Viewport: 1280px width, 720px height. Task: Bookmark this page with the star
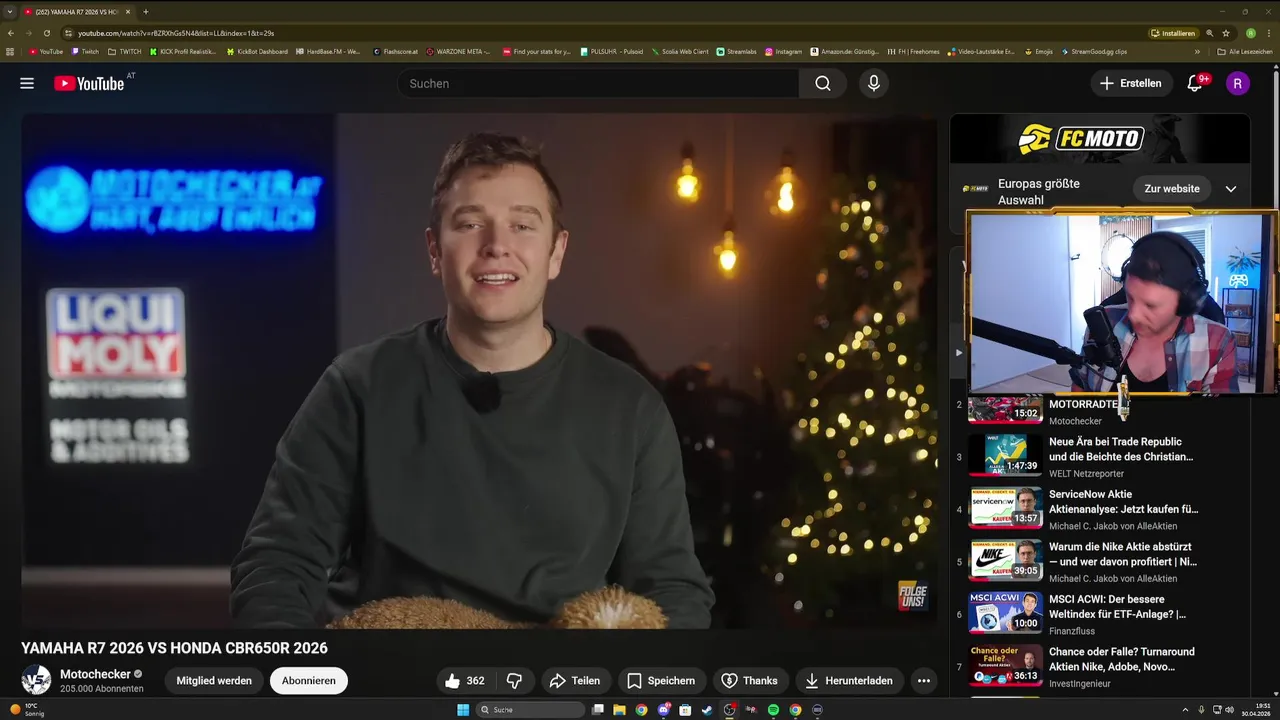pyautogui.click(x=1226, y=33)
